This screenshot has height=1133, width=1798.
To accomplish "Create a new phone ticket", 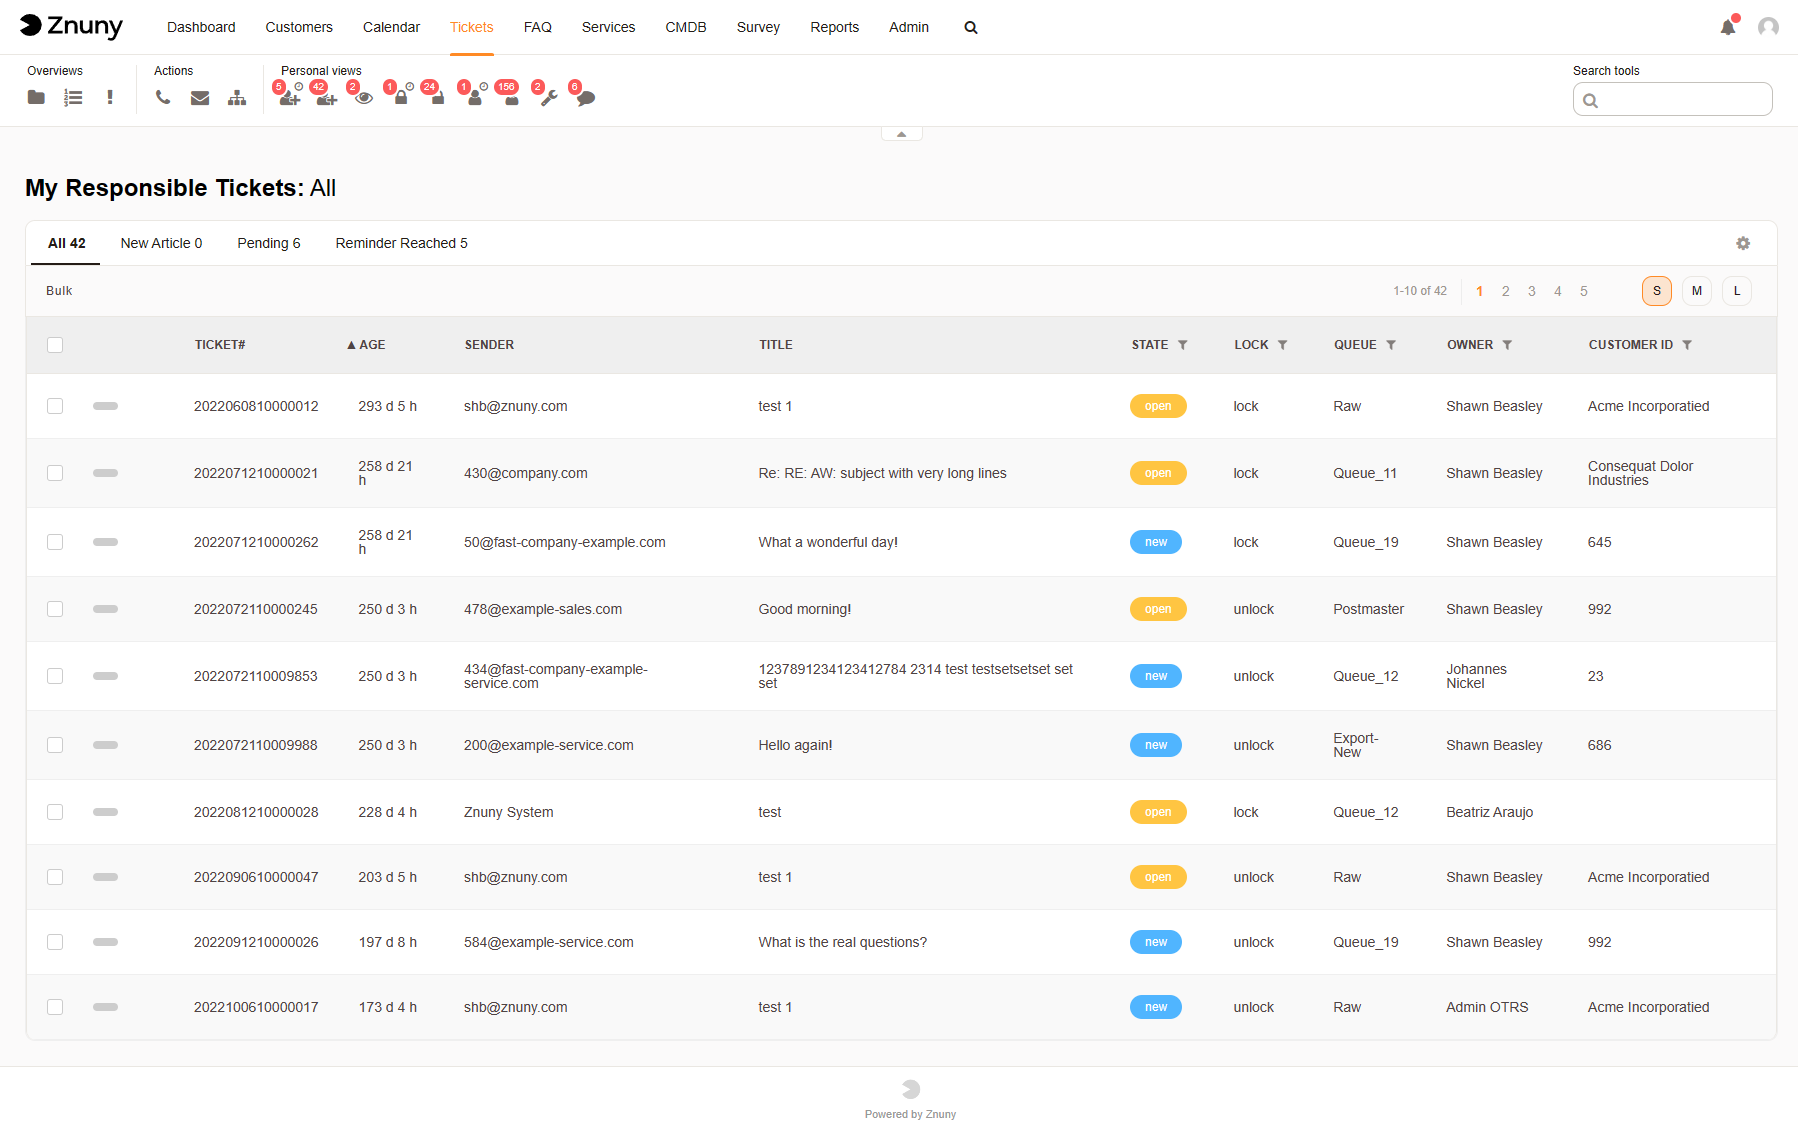I will [163, 97].
